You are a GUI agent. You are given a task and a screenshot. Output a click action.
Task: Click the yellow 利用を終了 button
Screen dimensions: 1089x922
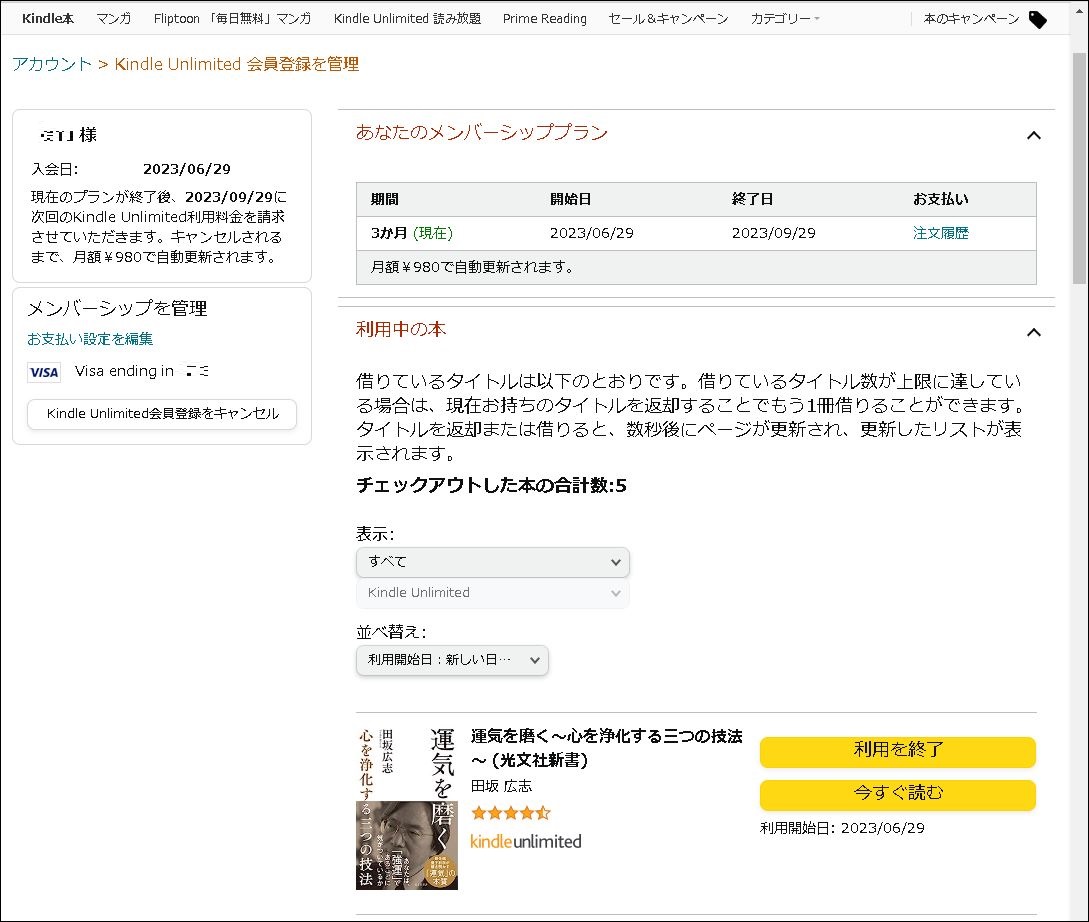click(x=897, y=751)
